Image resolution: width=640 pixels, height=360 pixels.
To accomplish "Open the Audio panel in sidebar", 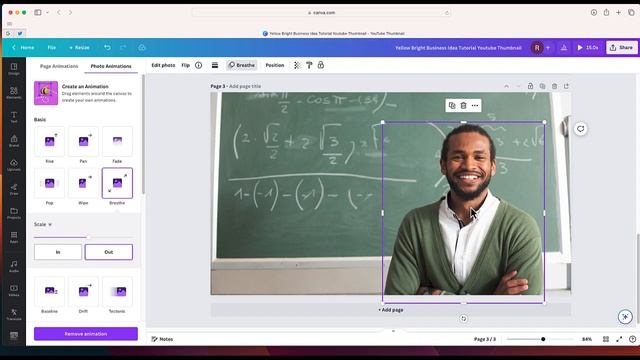I will coord(14,266).
